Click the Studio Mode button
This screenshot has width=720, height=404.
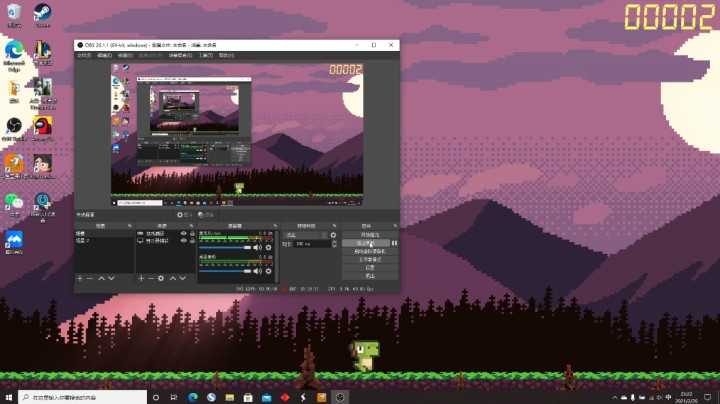370,259
